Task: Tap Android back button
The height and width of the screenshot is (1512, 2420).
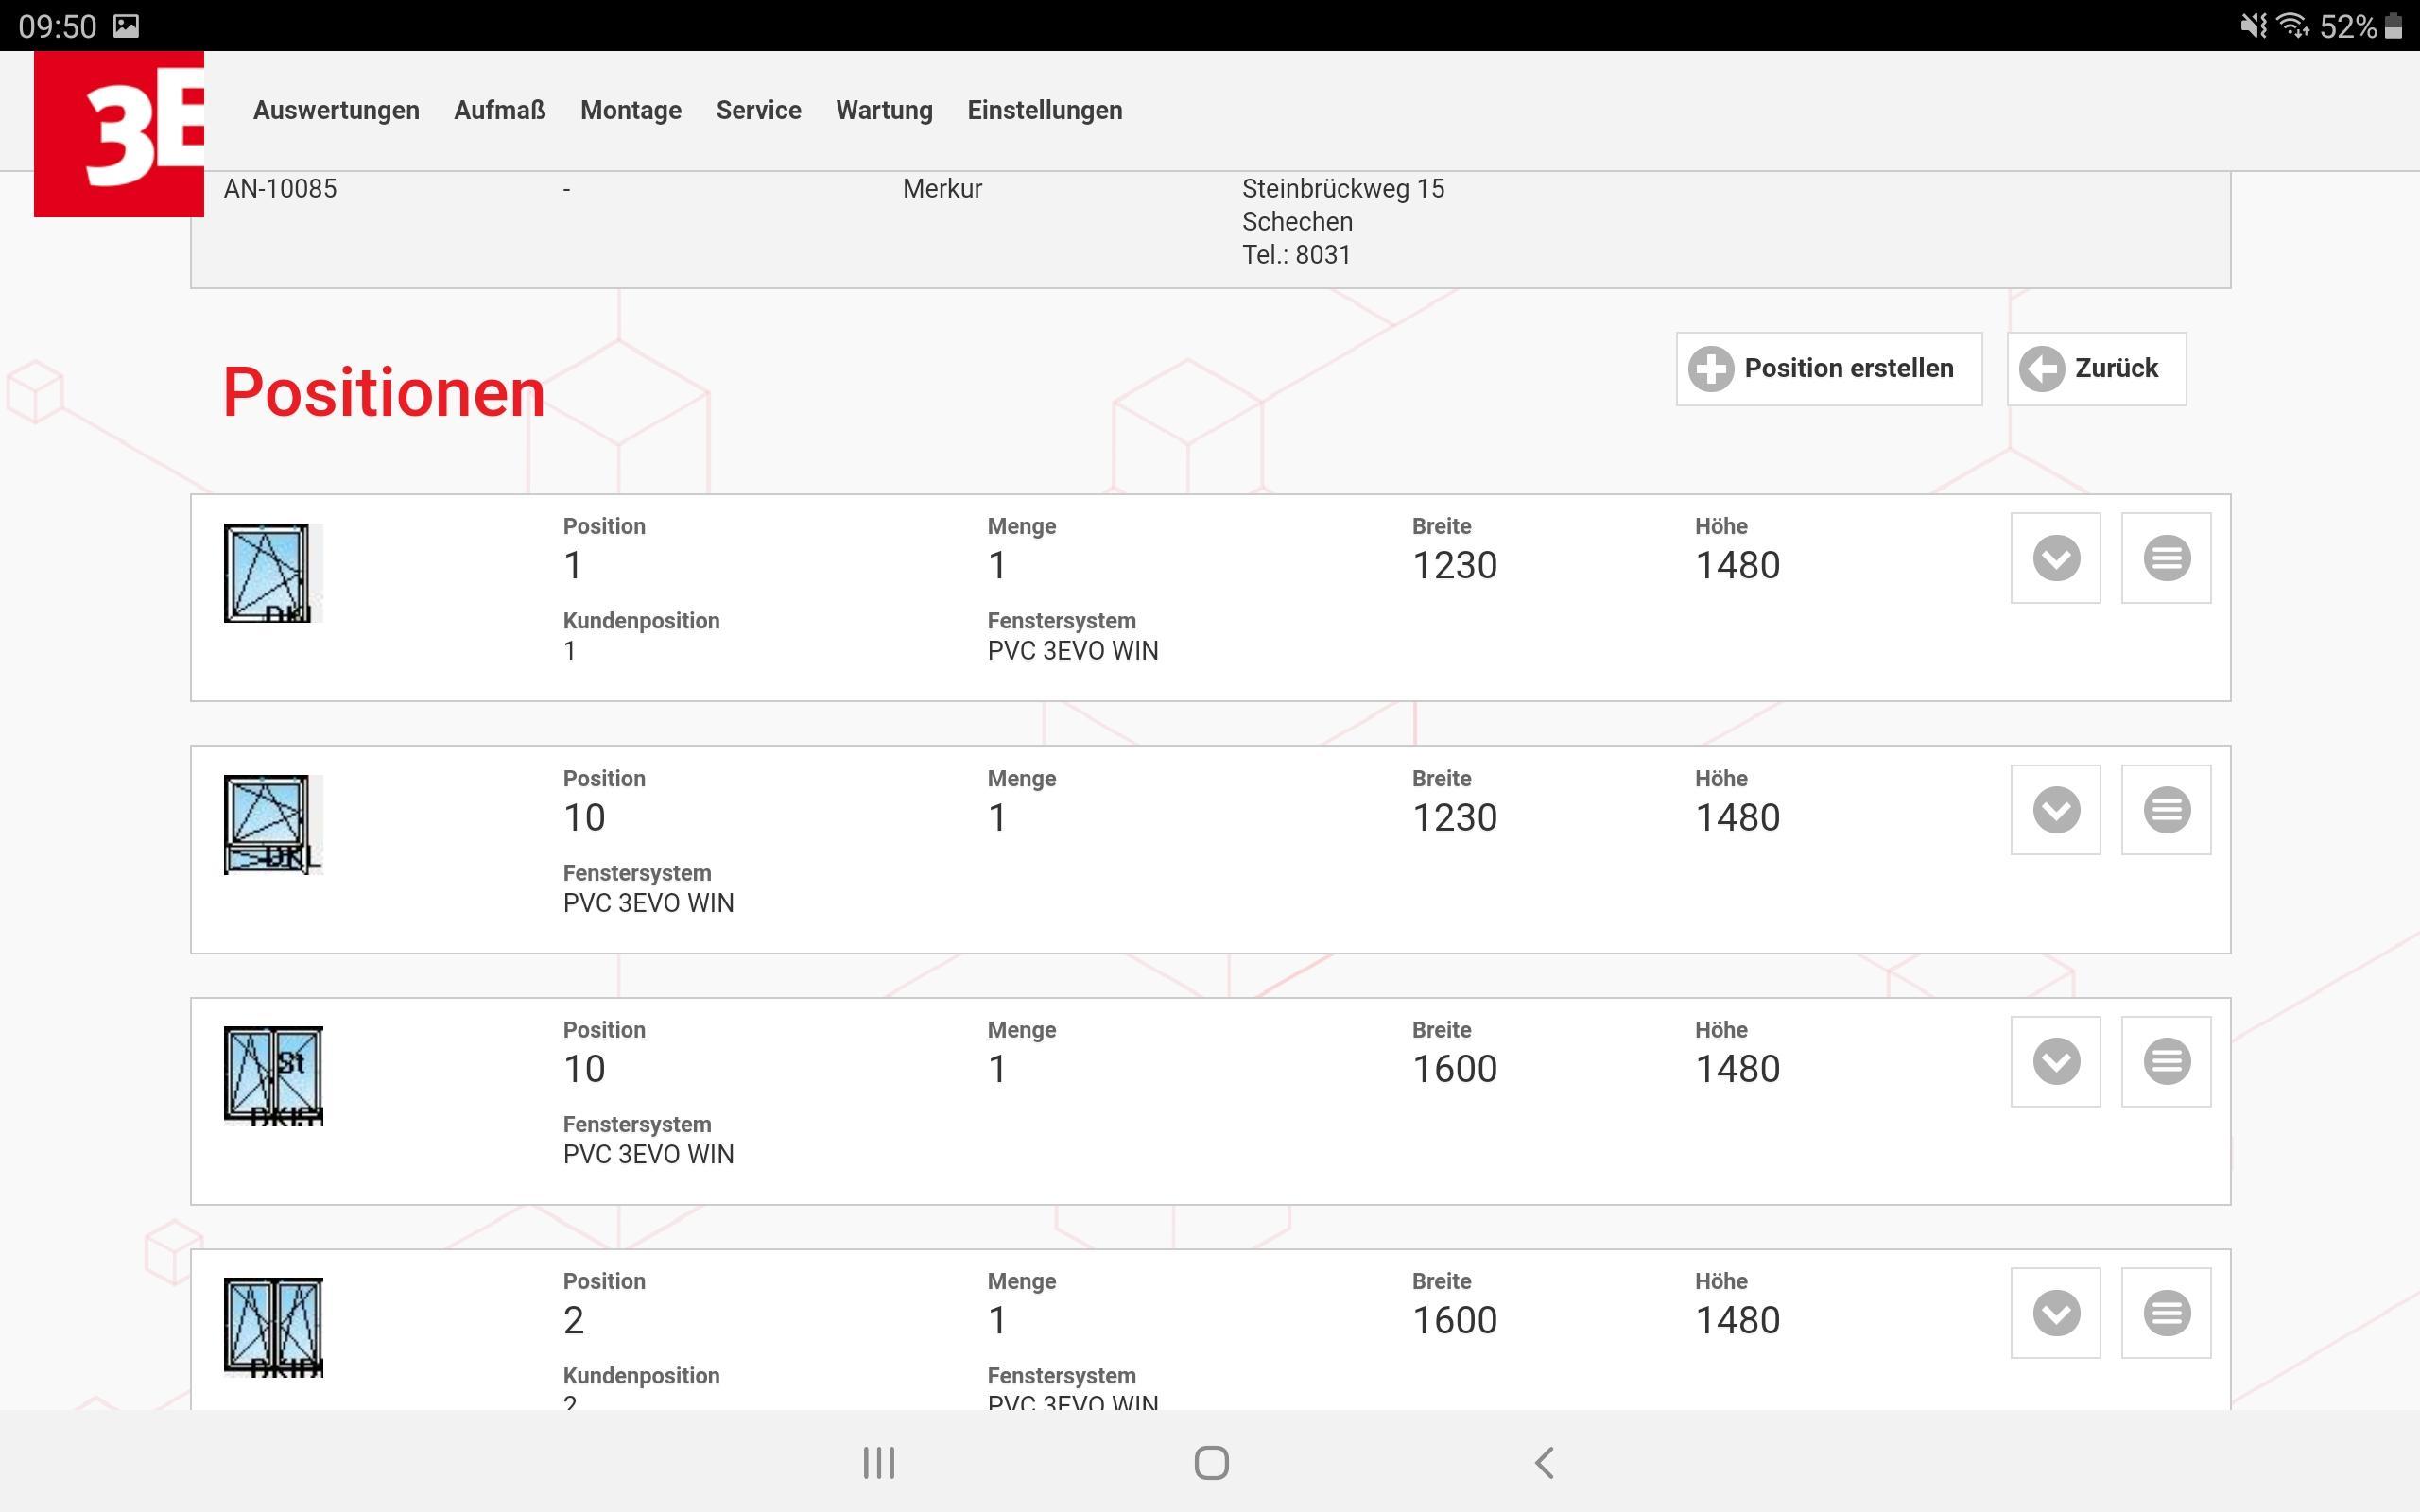Action: tap(1544, 1463)
